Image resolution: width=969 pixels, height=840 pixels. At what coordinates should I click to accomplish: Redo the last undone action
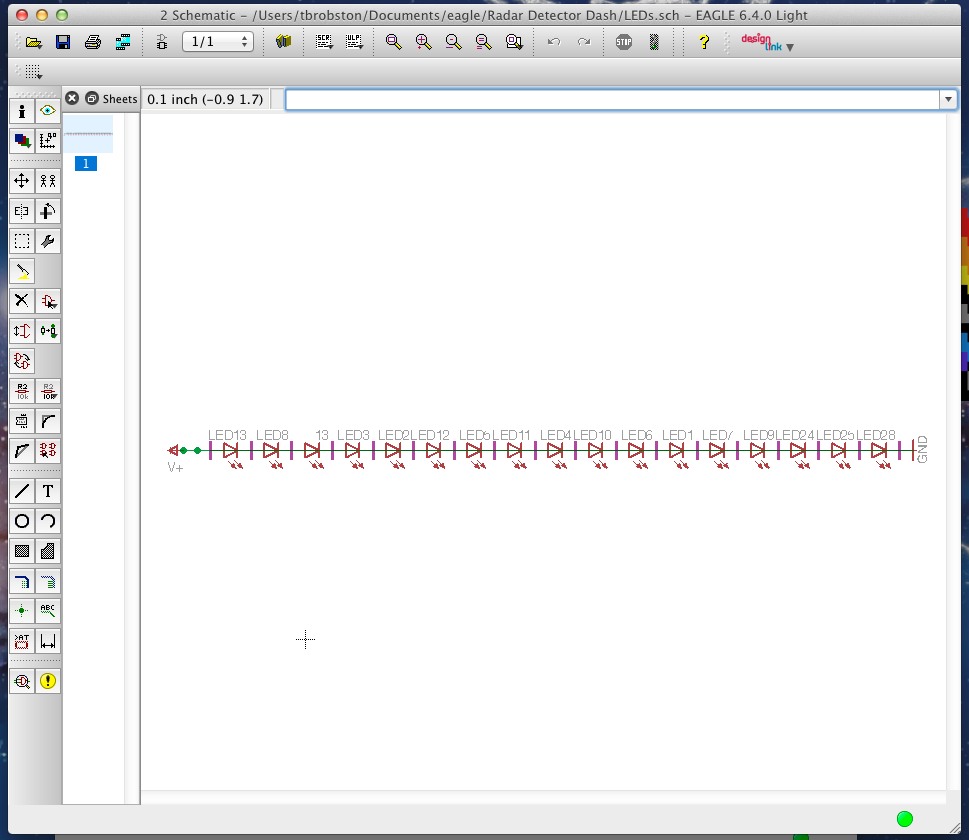tap(584, 42)
